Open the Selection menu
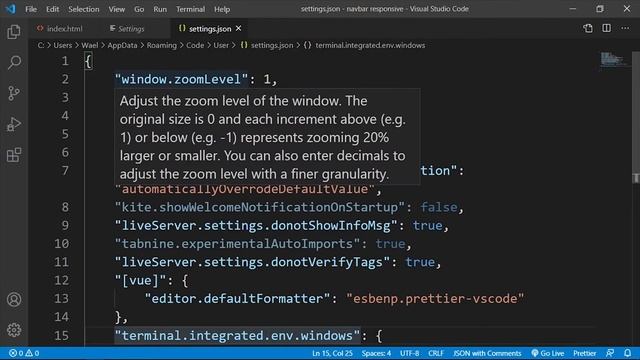Viewport: 640px width, 360px height. pyautogui.click(x=83, y=9)
